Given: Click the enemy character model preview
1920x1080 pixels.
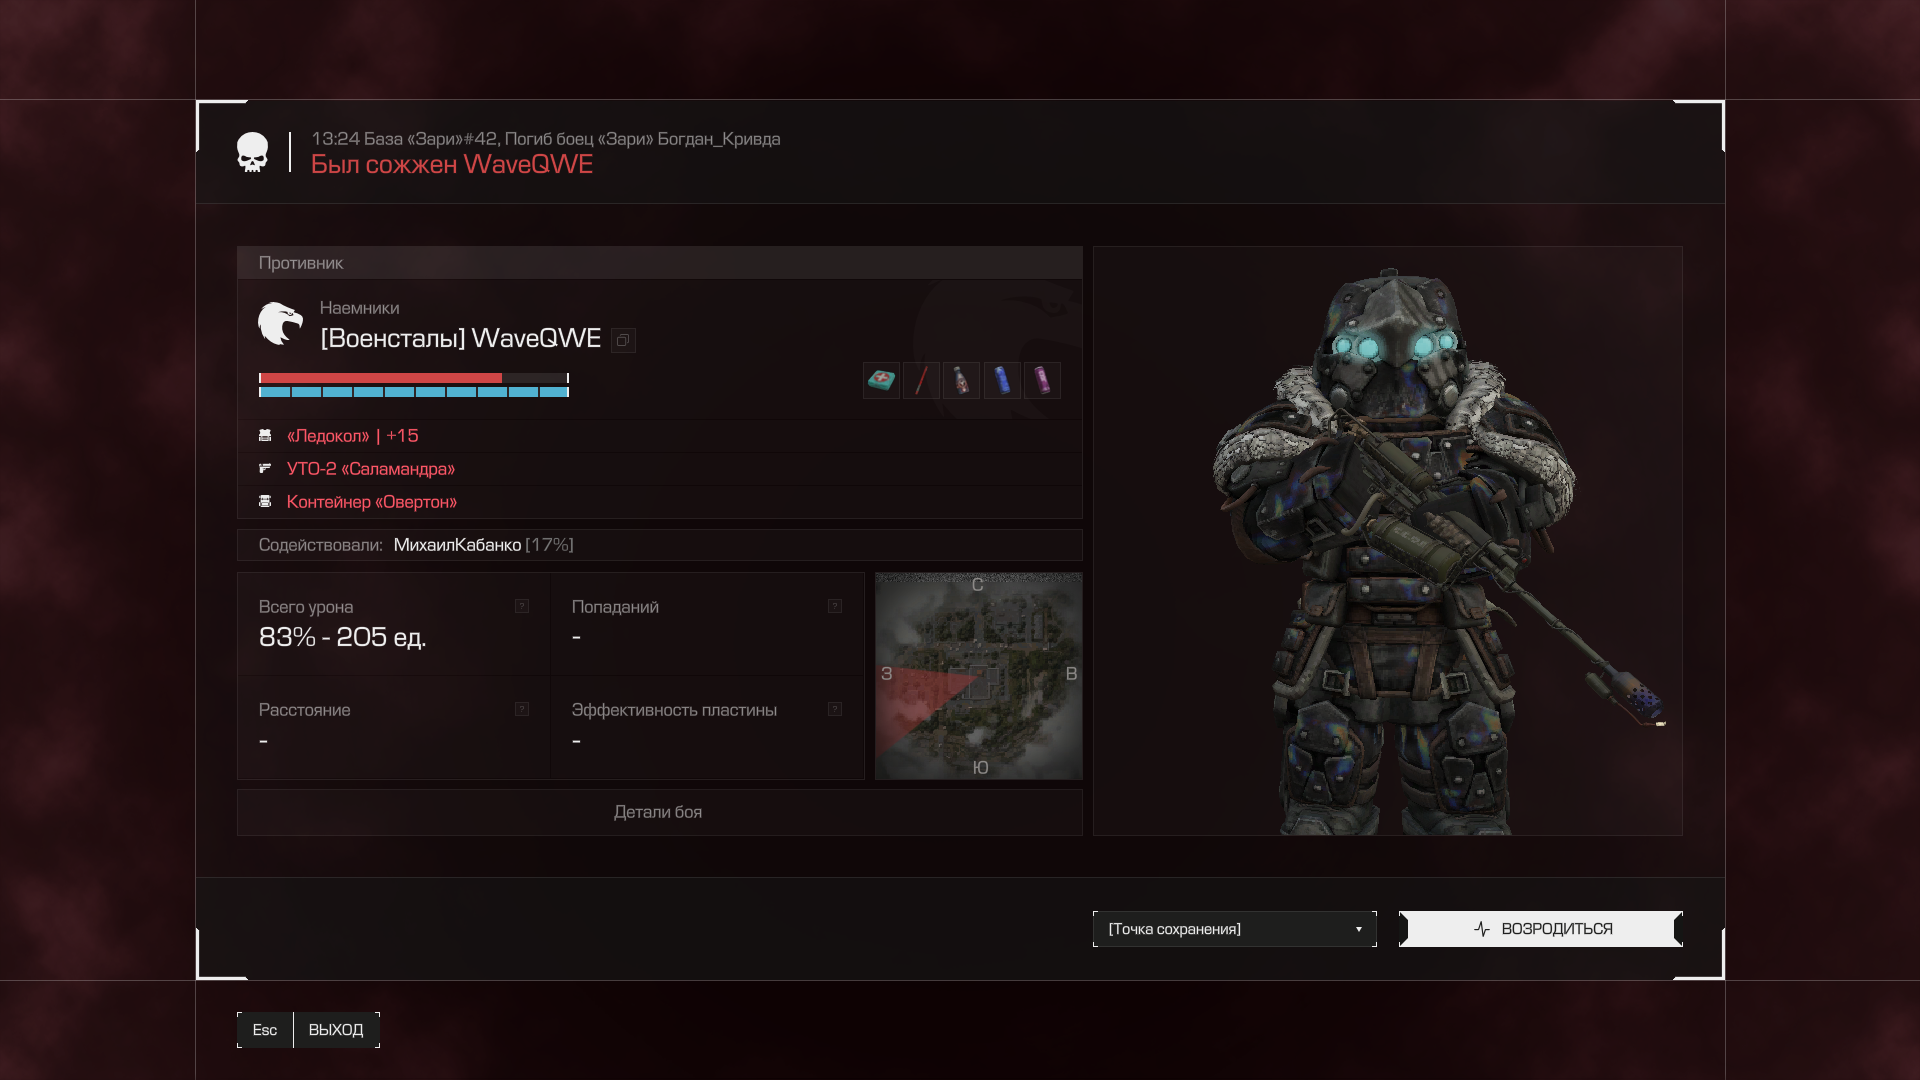Looking at the screenshot, I should [1388, 541].
